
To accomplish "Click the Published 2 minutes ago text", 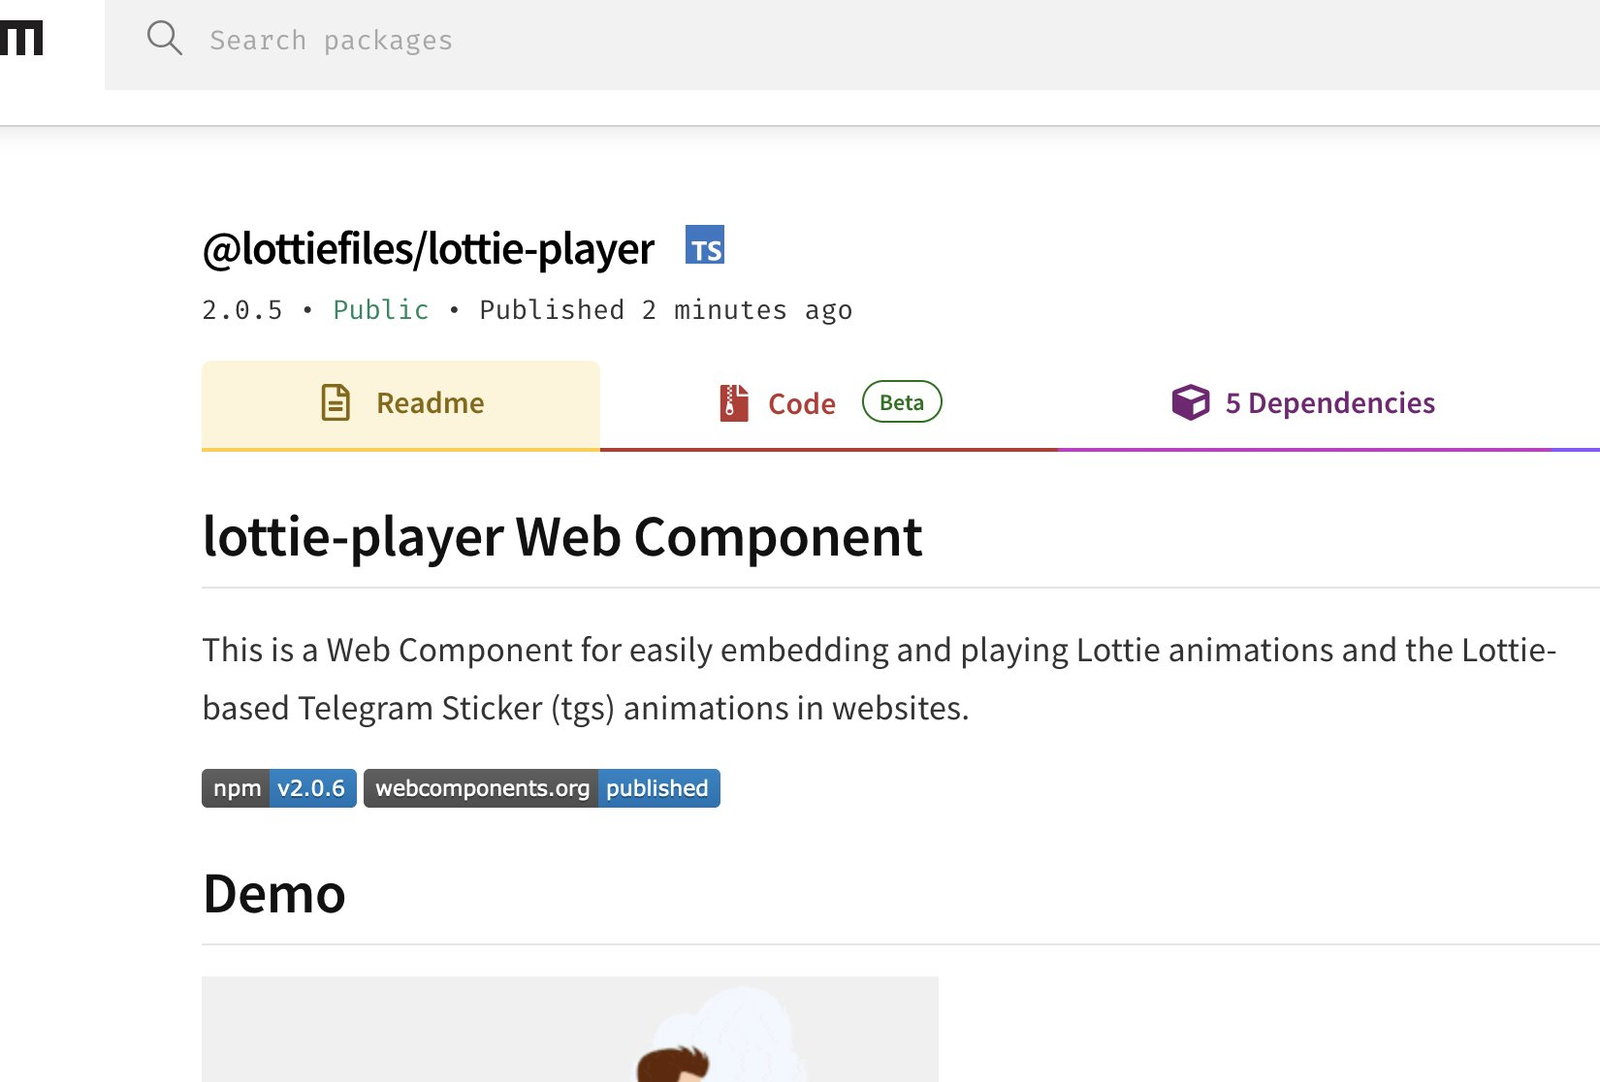I will [666, 310].
